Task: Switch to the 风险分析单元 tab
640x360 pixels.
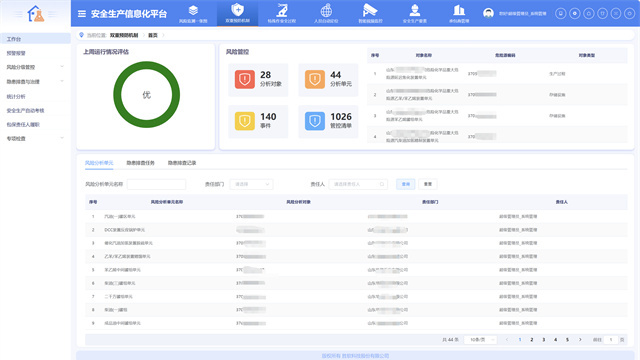Action: [99, 163]
